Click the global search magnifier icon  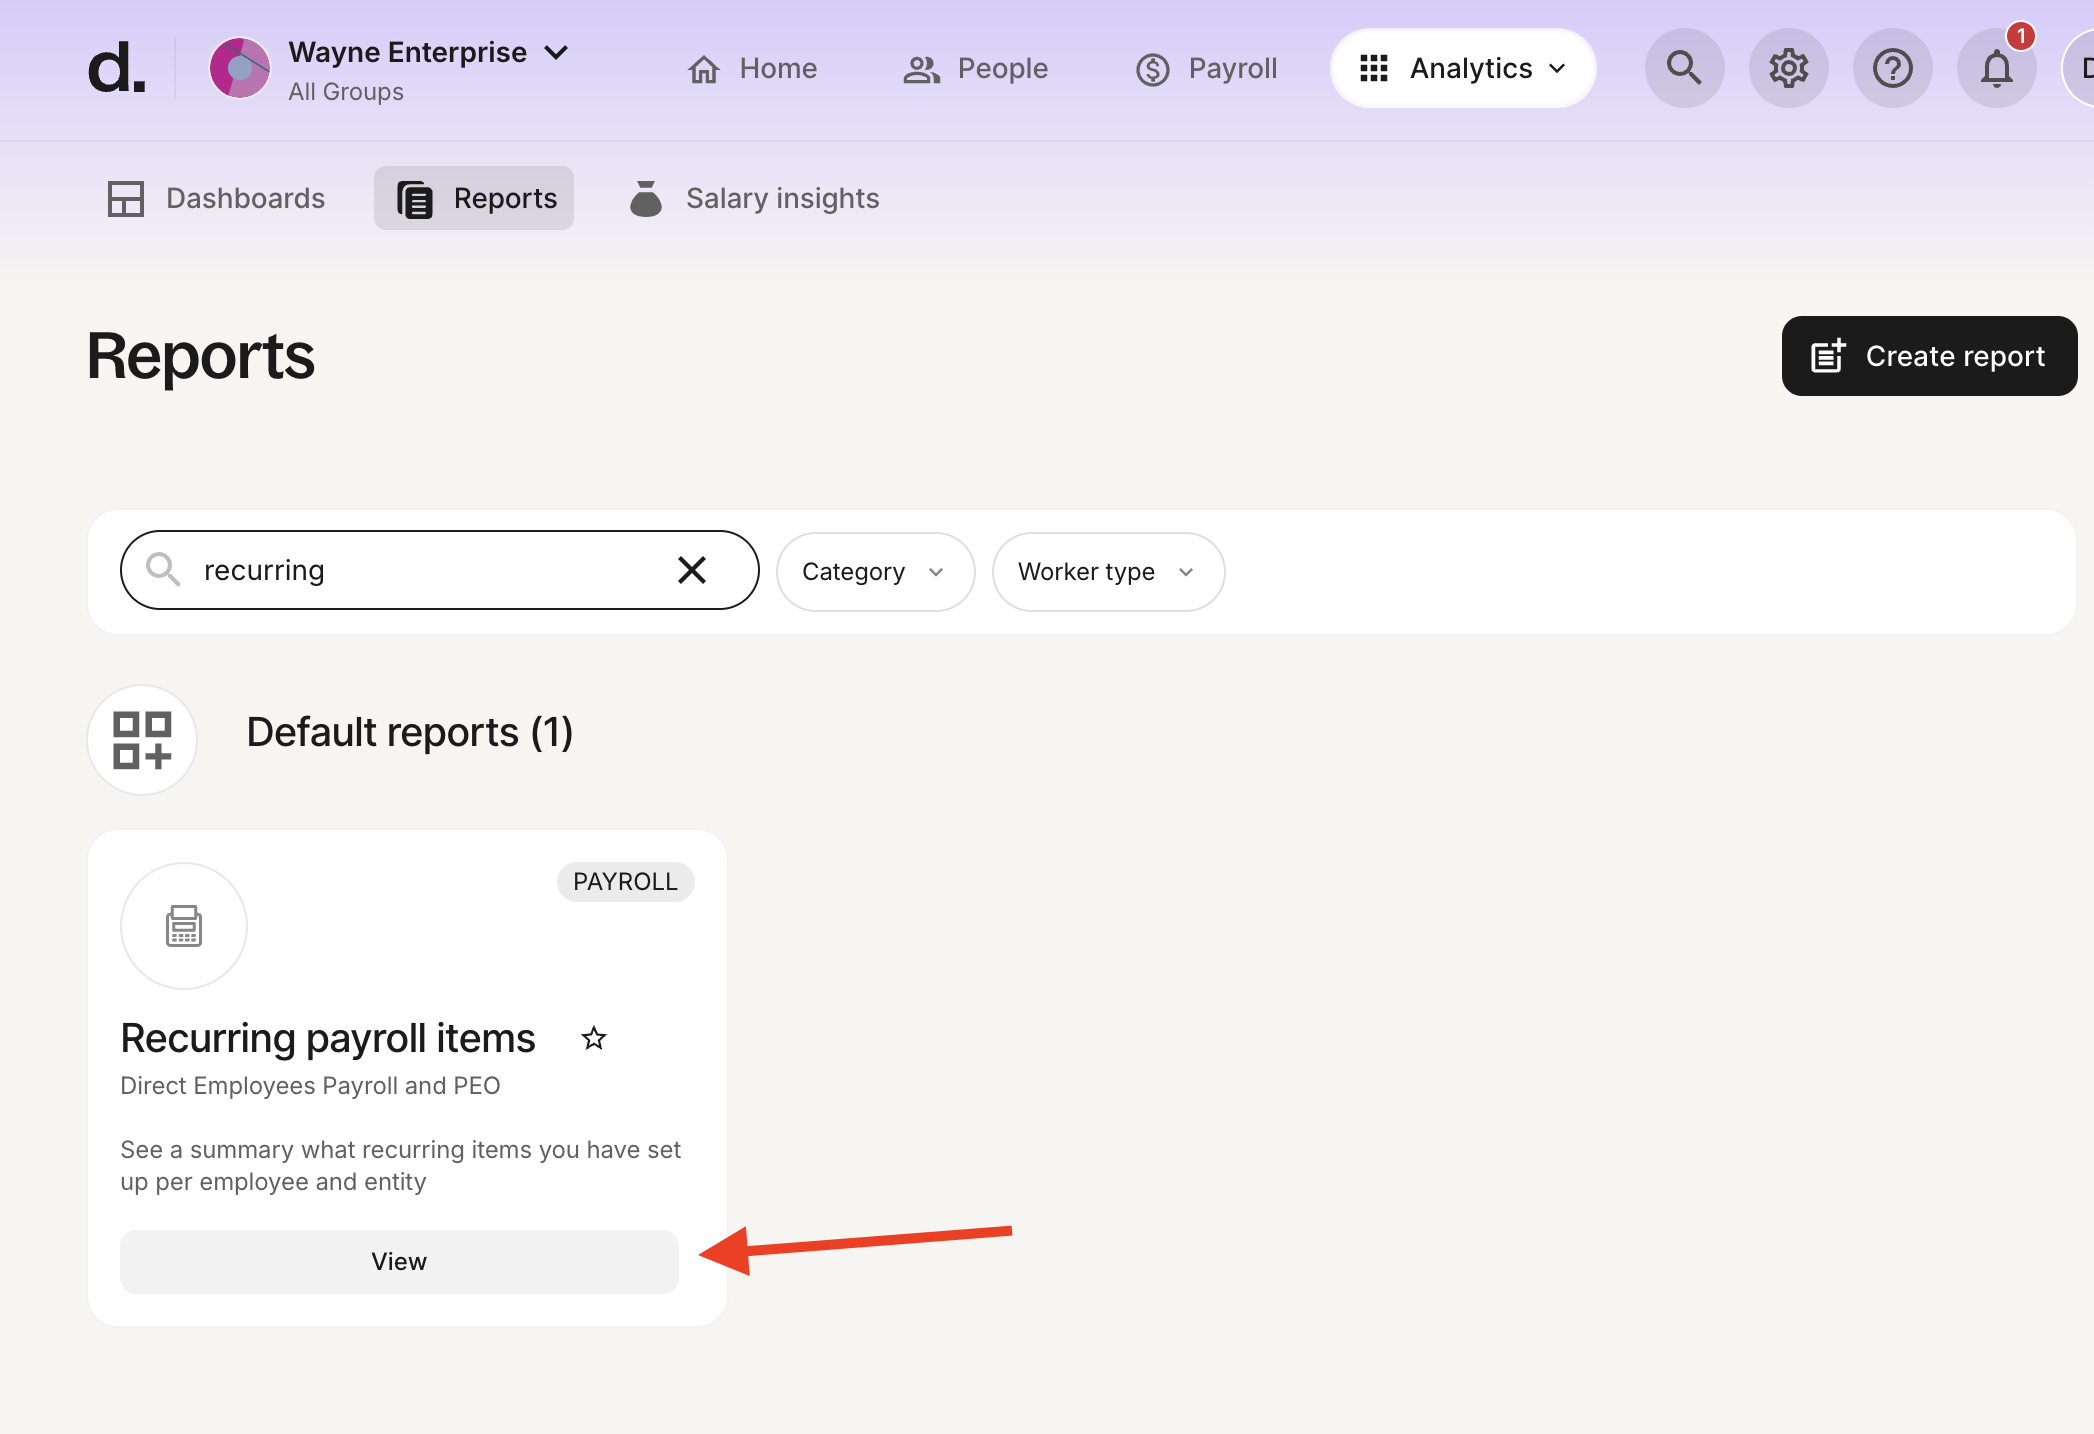pos(1684,68)
